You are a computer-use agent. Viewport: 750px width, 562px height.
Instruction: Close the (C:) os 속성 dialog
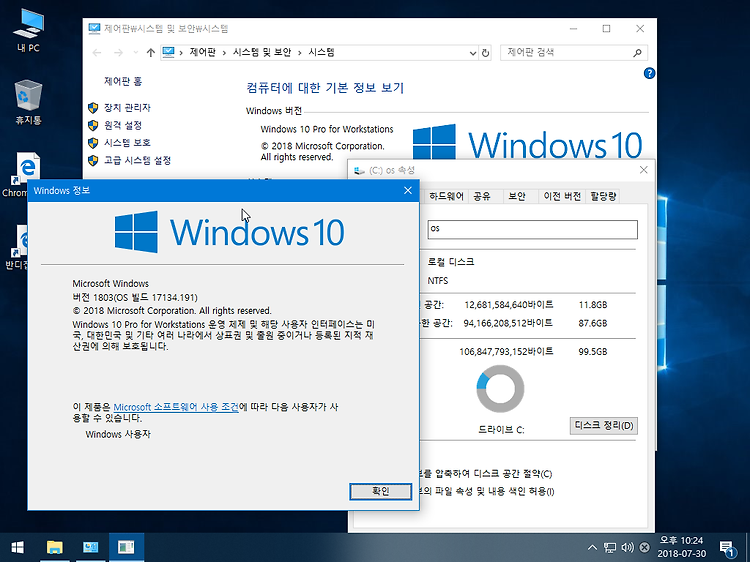click(x=644, y=170)
